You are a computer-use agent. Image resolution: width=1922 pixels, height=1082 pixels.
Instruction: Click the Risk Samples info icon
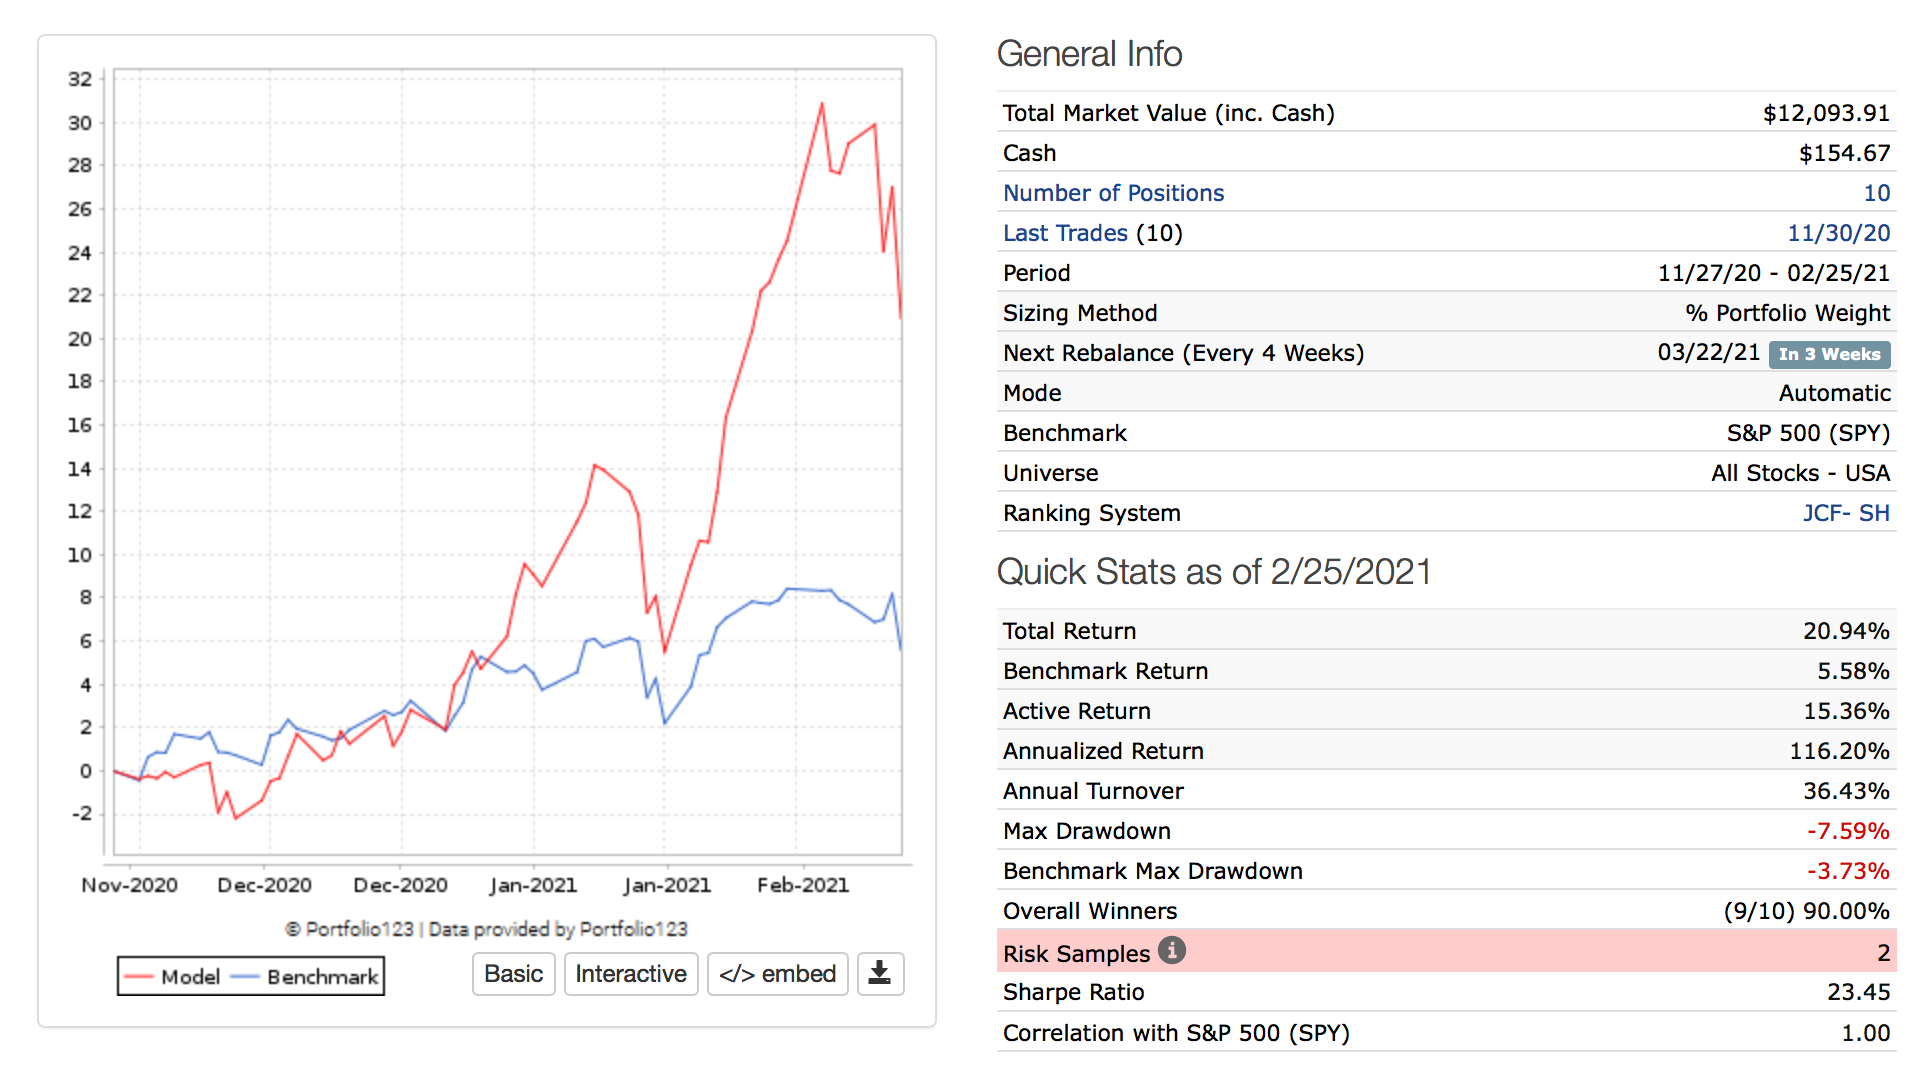[x=1171, y=950]
